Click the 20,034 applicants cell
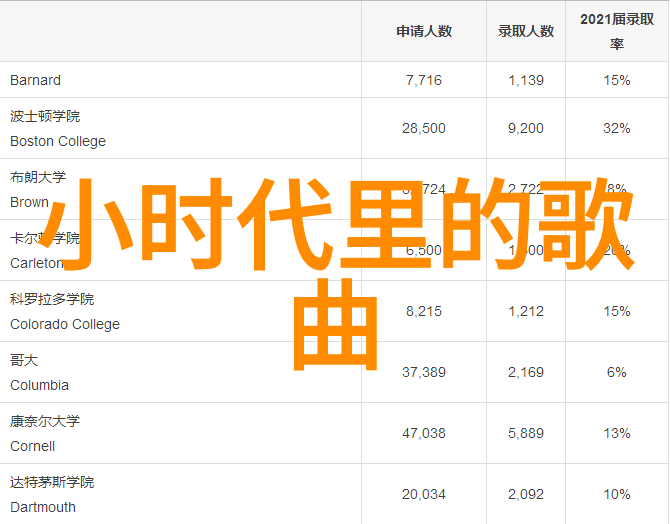Viewport: 670px width, 524px height. (424, 495)
